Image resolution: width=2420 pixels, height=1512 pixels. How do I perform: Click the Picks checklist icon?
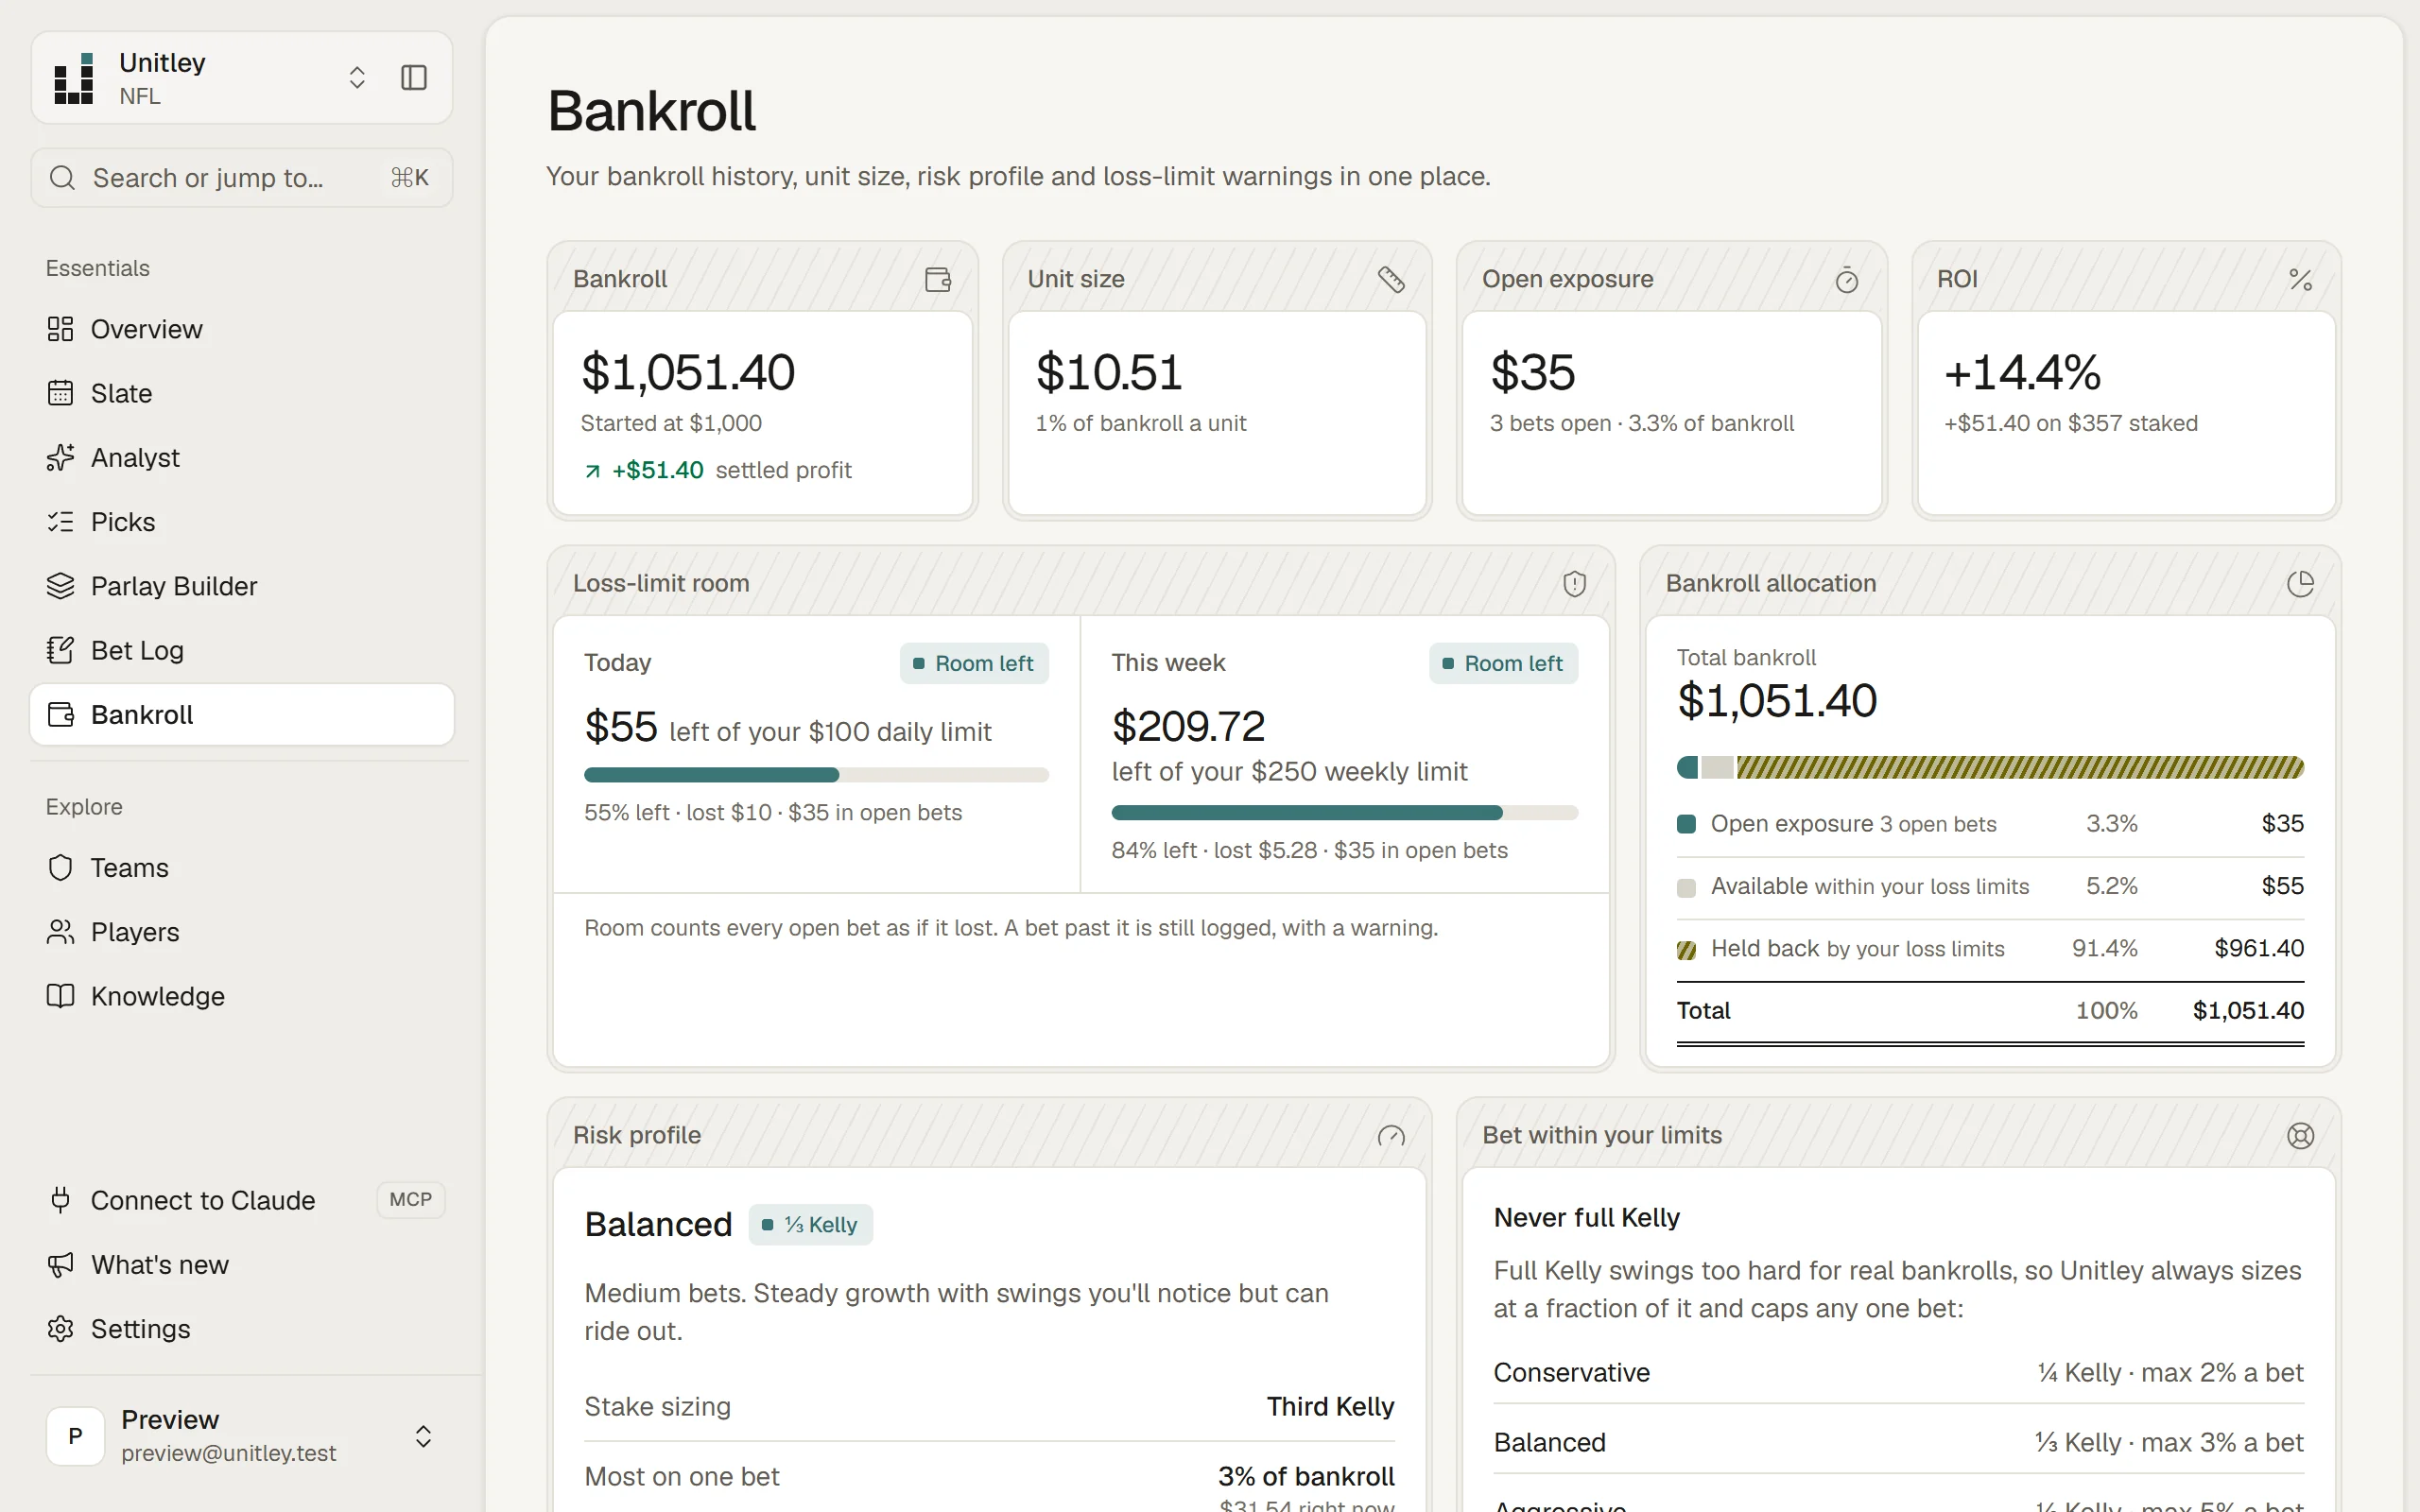point(60,522)
